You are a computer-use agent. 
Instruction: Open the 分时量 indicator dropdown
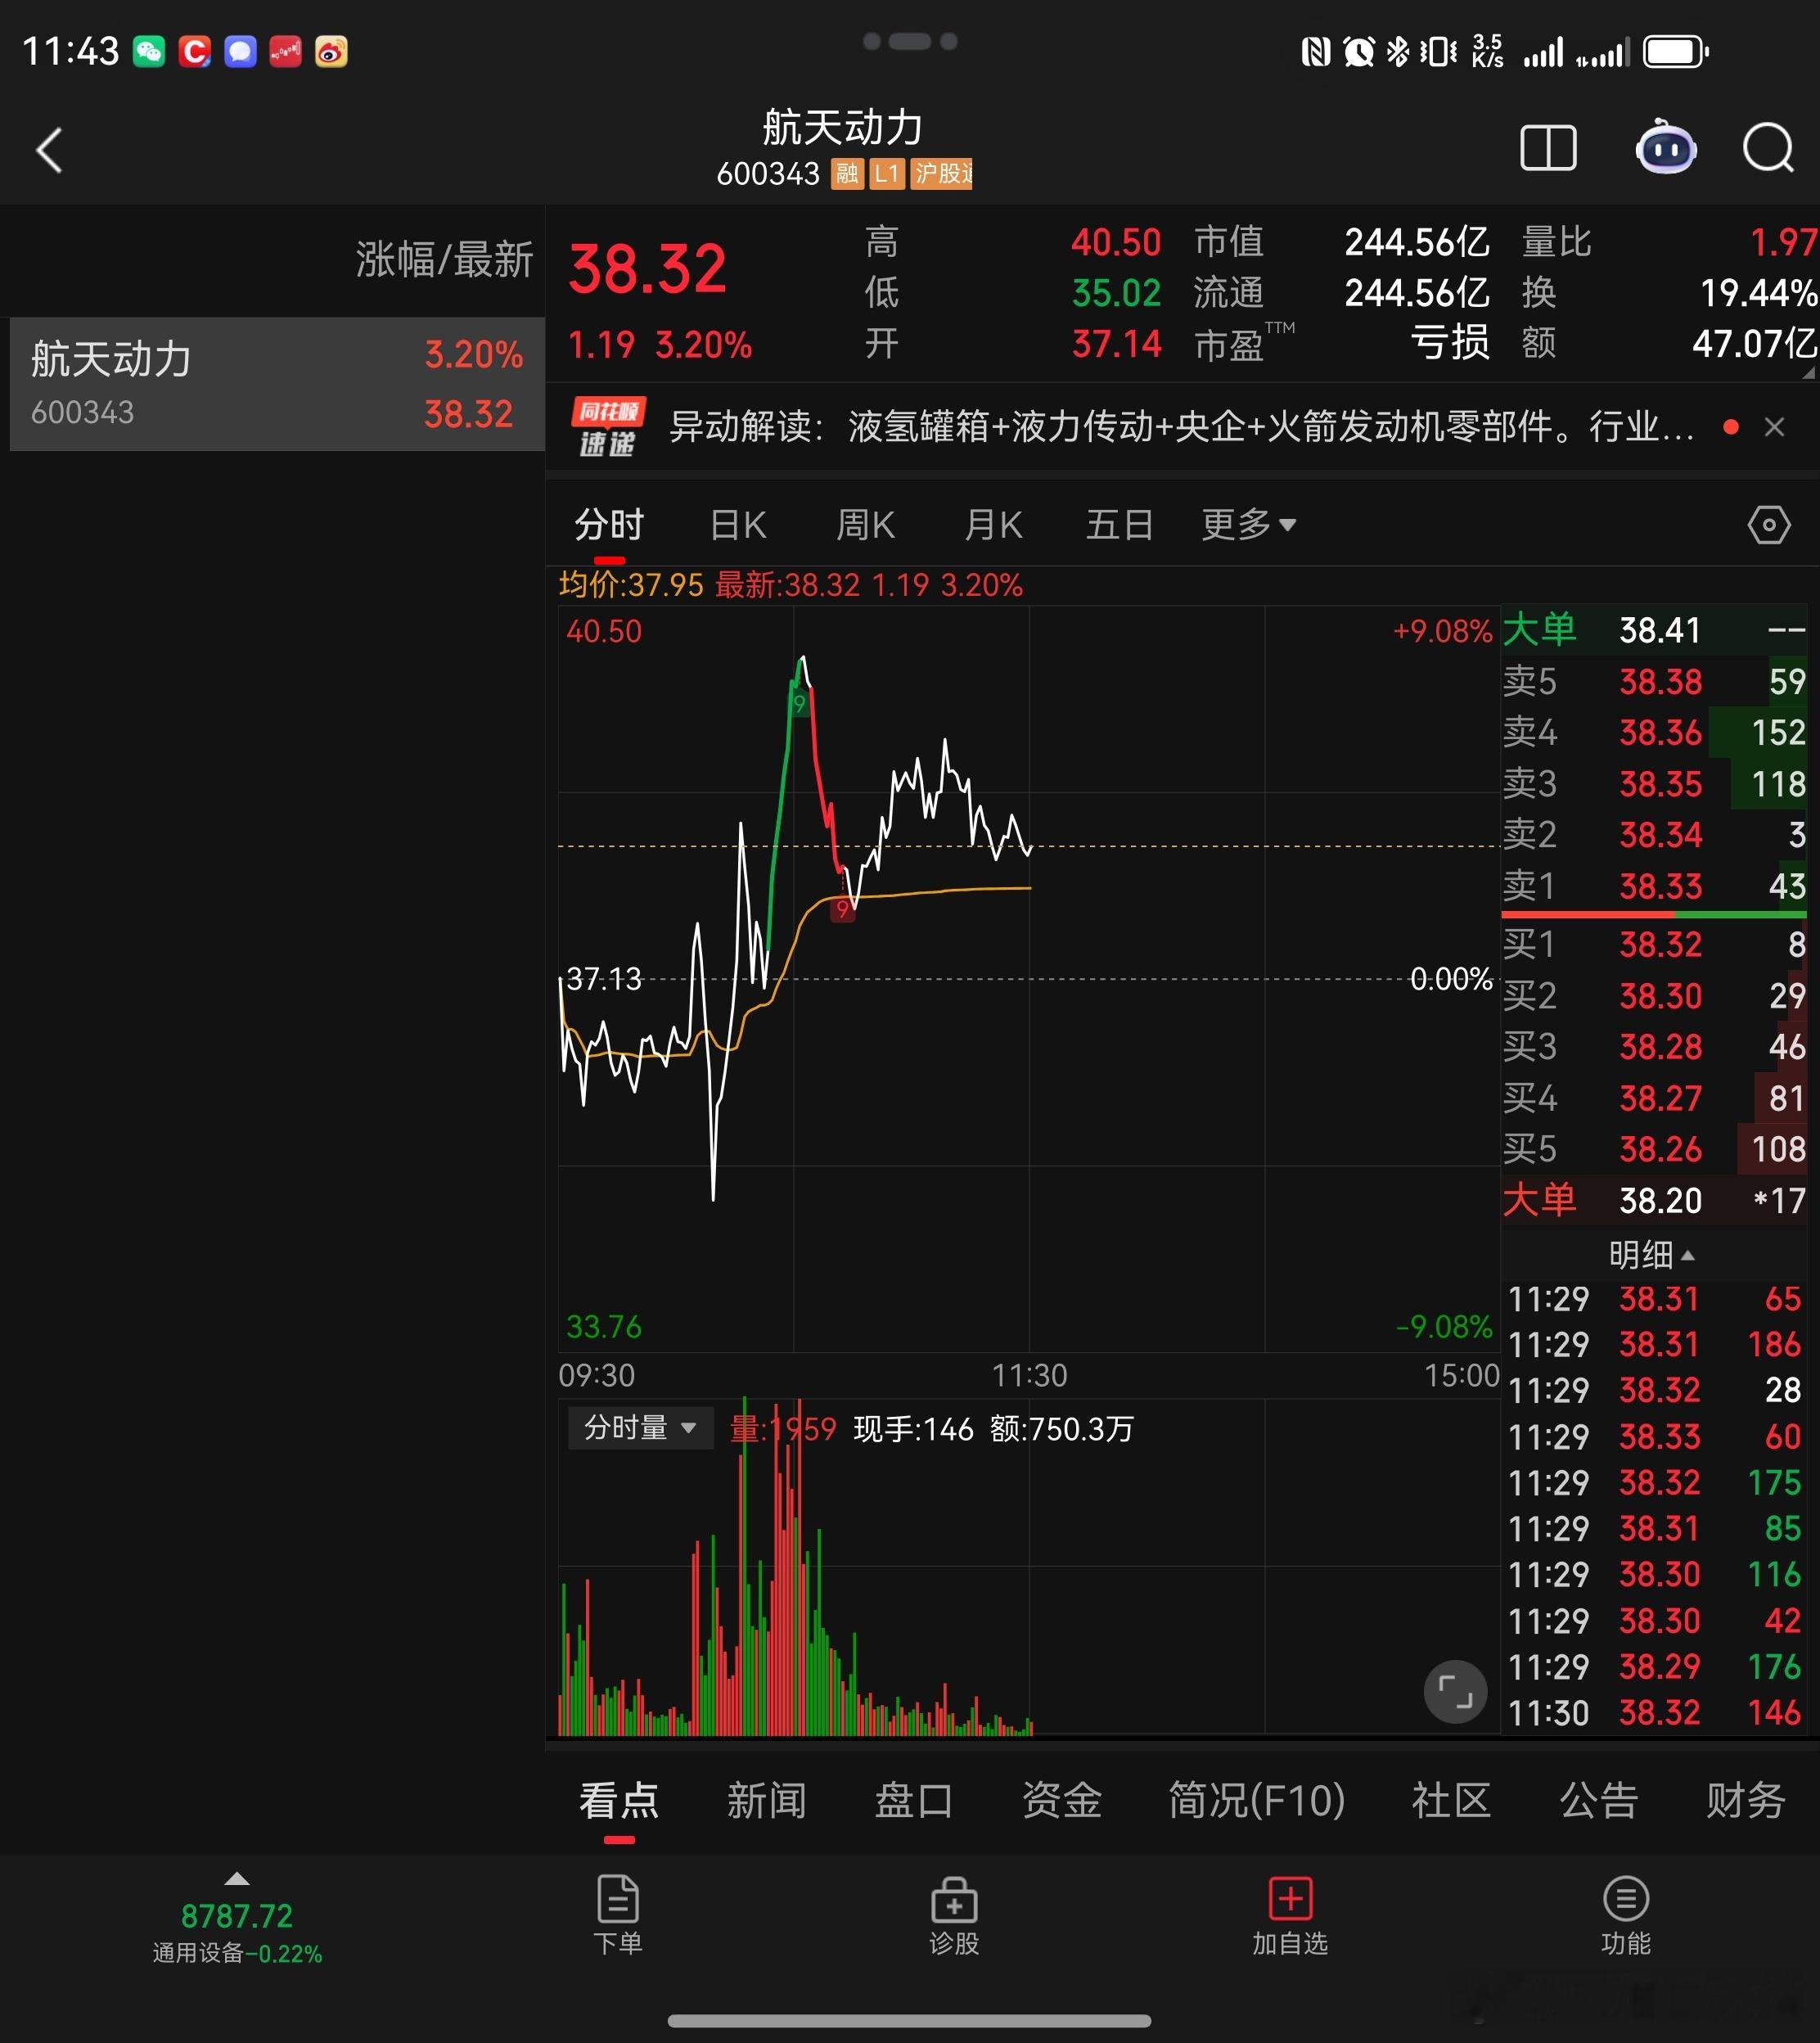point(640,1428)
